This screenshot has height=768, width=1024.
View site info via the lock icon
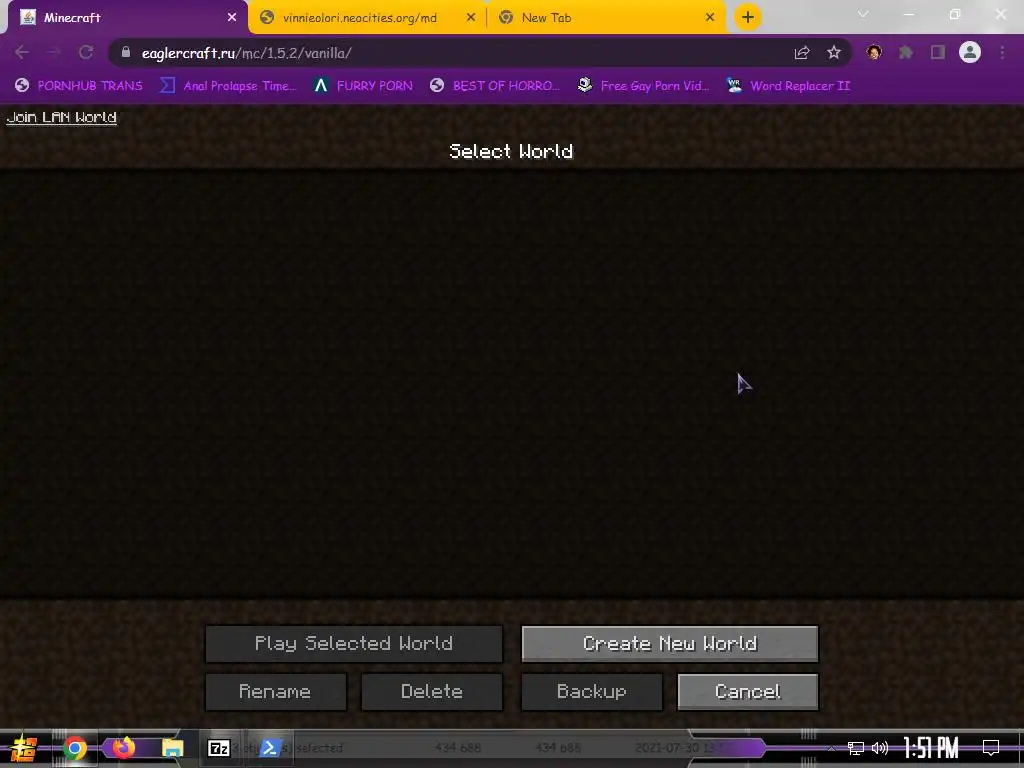tap(126, 52)
